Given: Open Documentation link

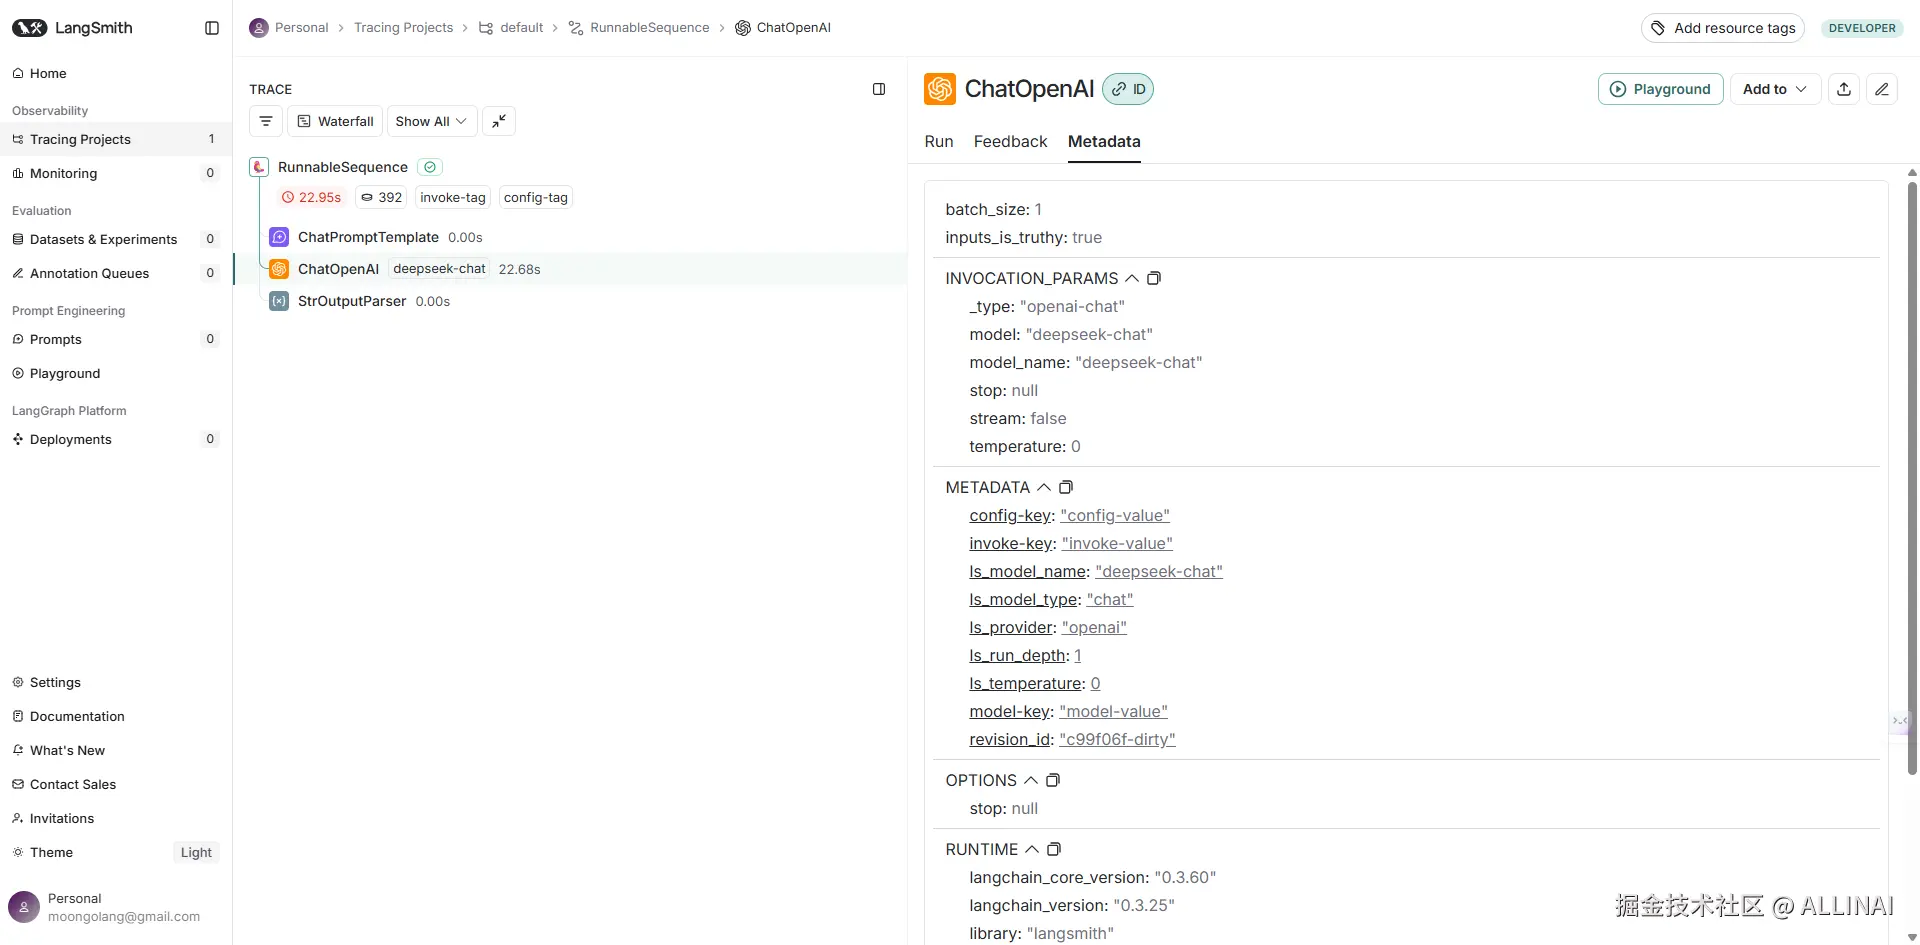Looking at the screenshot, I should 116,716.
